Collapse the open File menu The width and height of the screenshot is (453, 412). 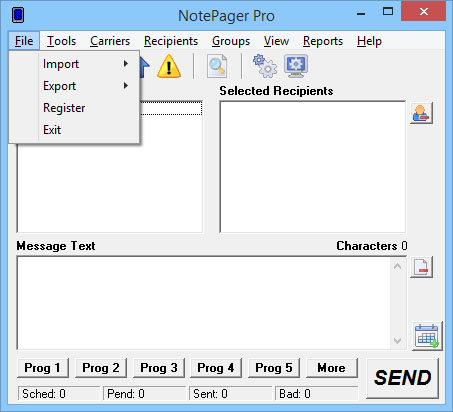(24, 41)
